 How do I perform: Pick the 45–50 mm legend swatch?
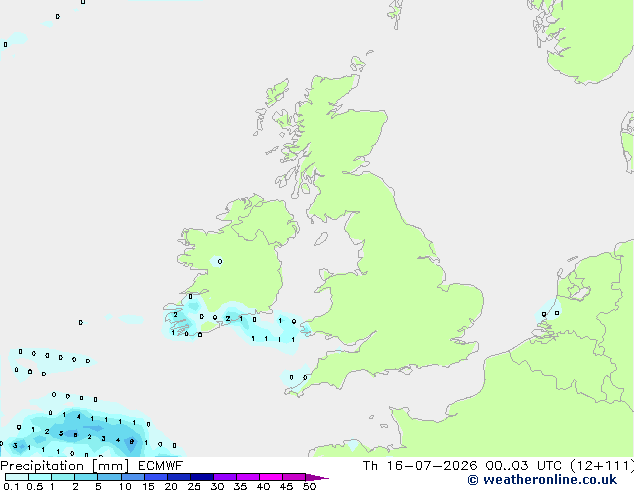pos(294,477)
